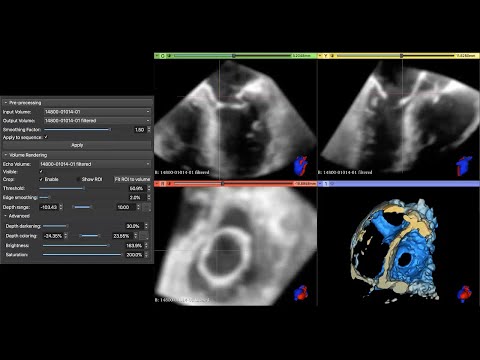Toggle the Apply to sequence checkbox
This screenshot has height=360, width=480.
coord(46,137)
